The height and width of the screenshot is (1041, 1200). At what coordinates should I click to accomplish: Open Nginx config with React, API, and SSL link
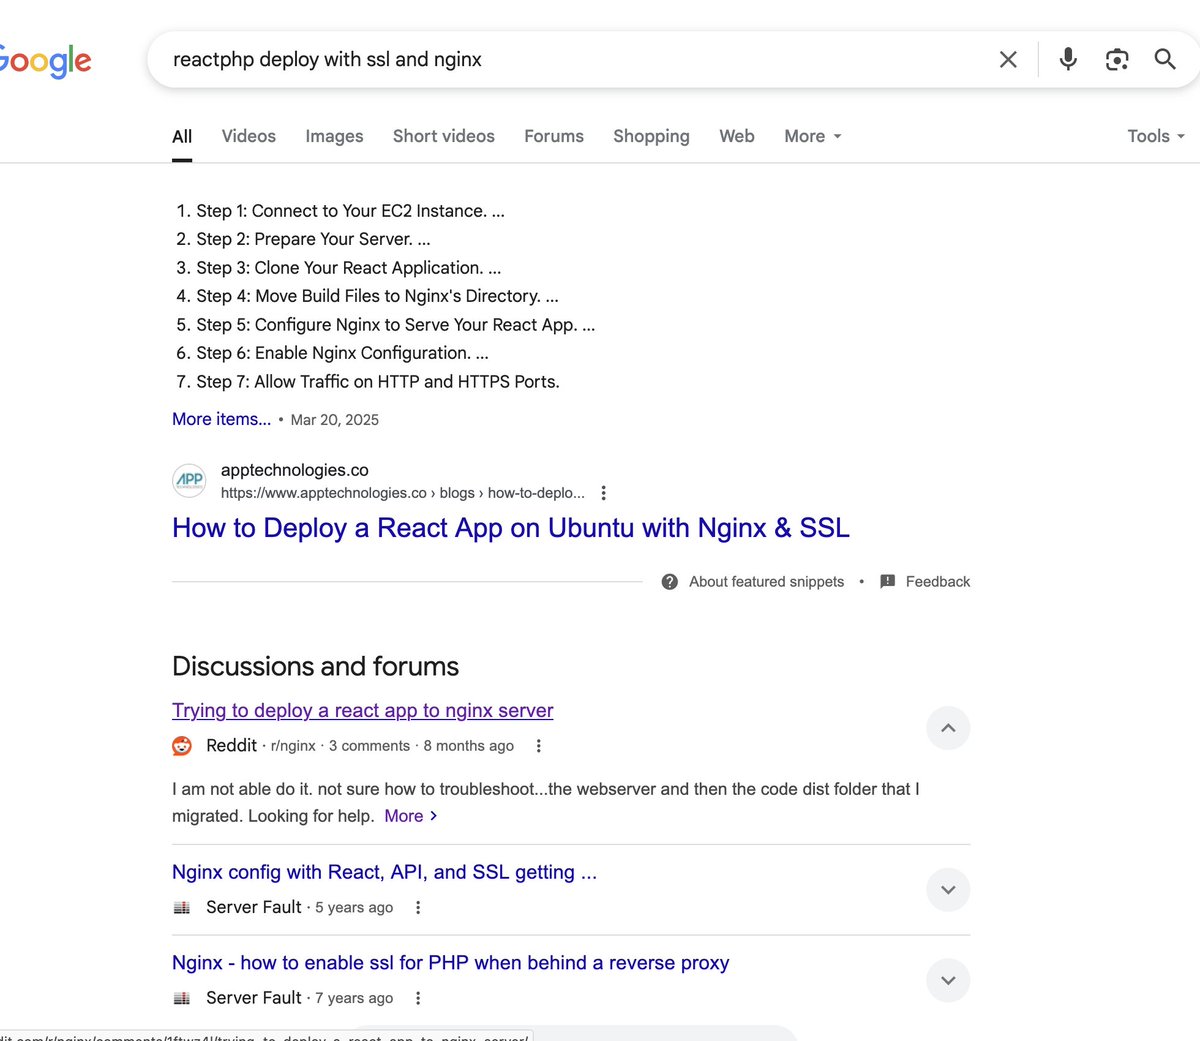[x=384, y=872]
